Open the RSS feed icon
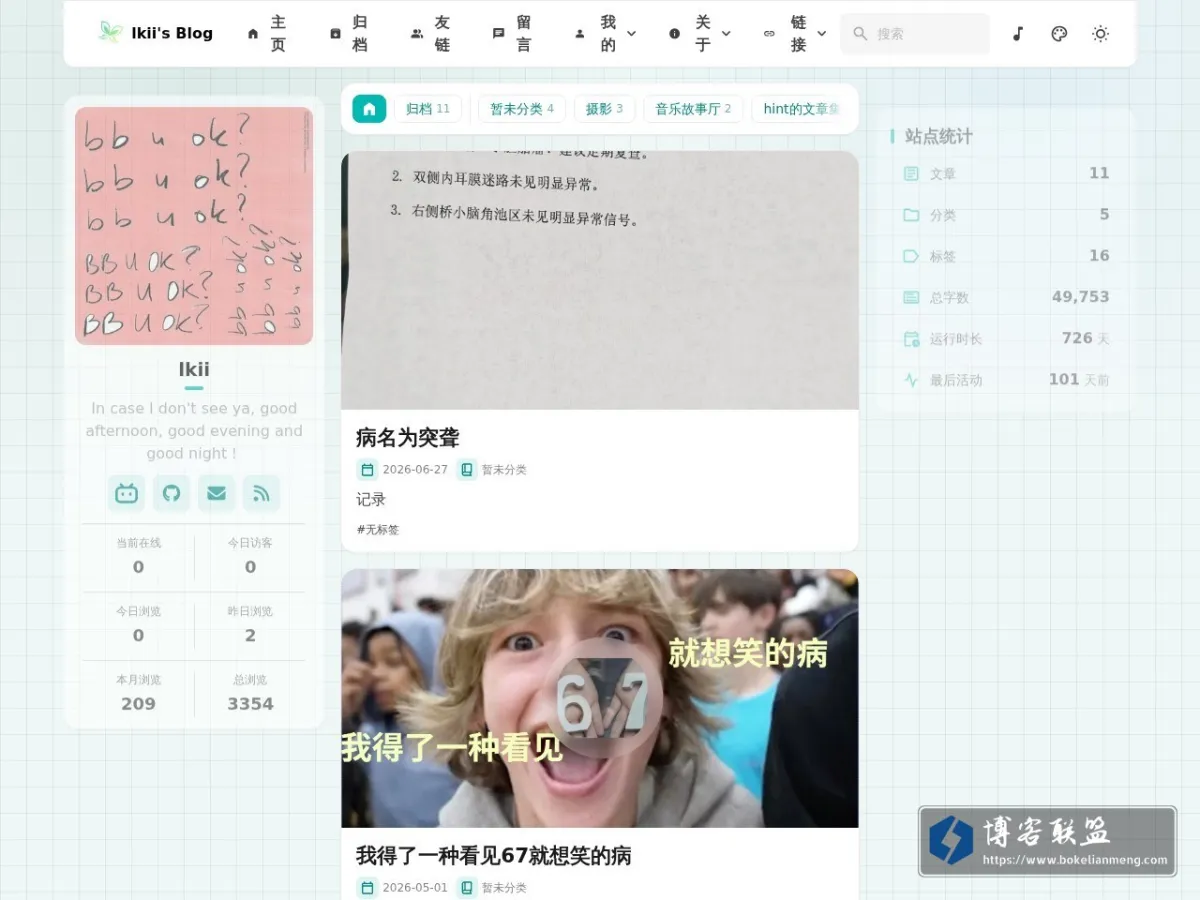This screenshot has width=1200, height=900. [261, 493]
